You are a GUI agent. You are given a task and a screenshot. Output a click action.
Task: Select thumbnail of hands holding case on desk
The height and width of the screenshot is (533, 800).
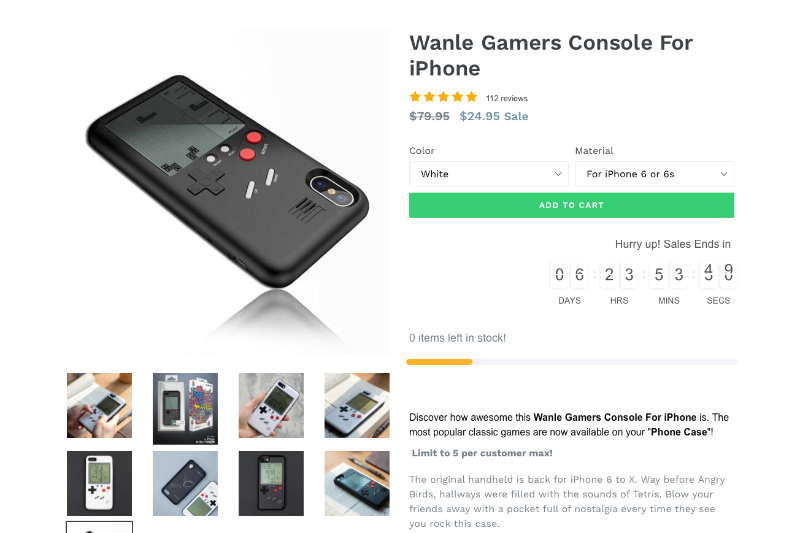pyautogui.click(x=99, y=405)
